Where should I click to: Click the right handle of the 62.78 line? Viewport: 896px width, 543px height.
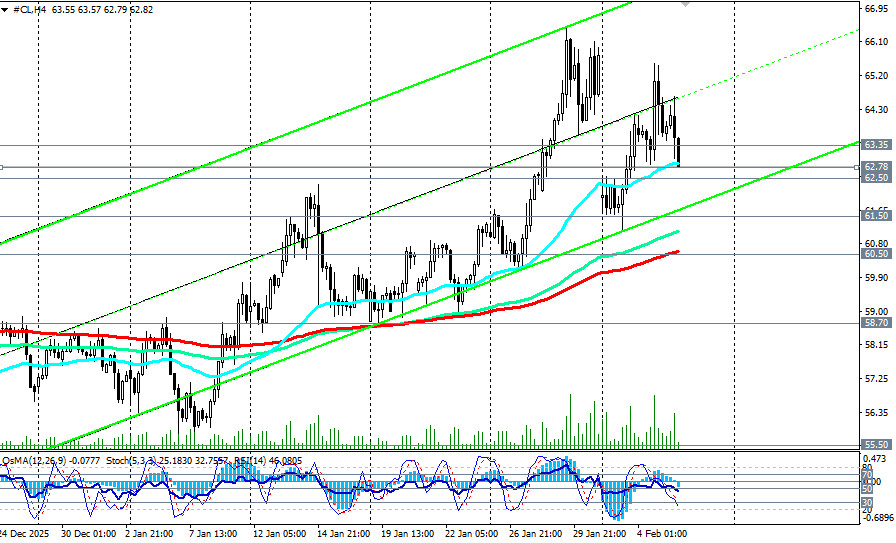point(856,167)
